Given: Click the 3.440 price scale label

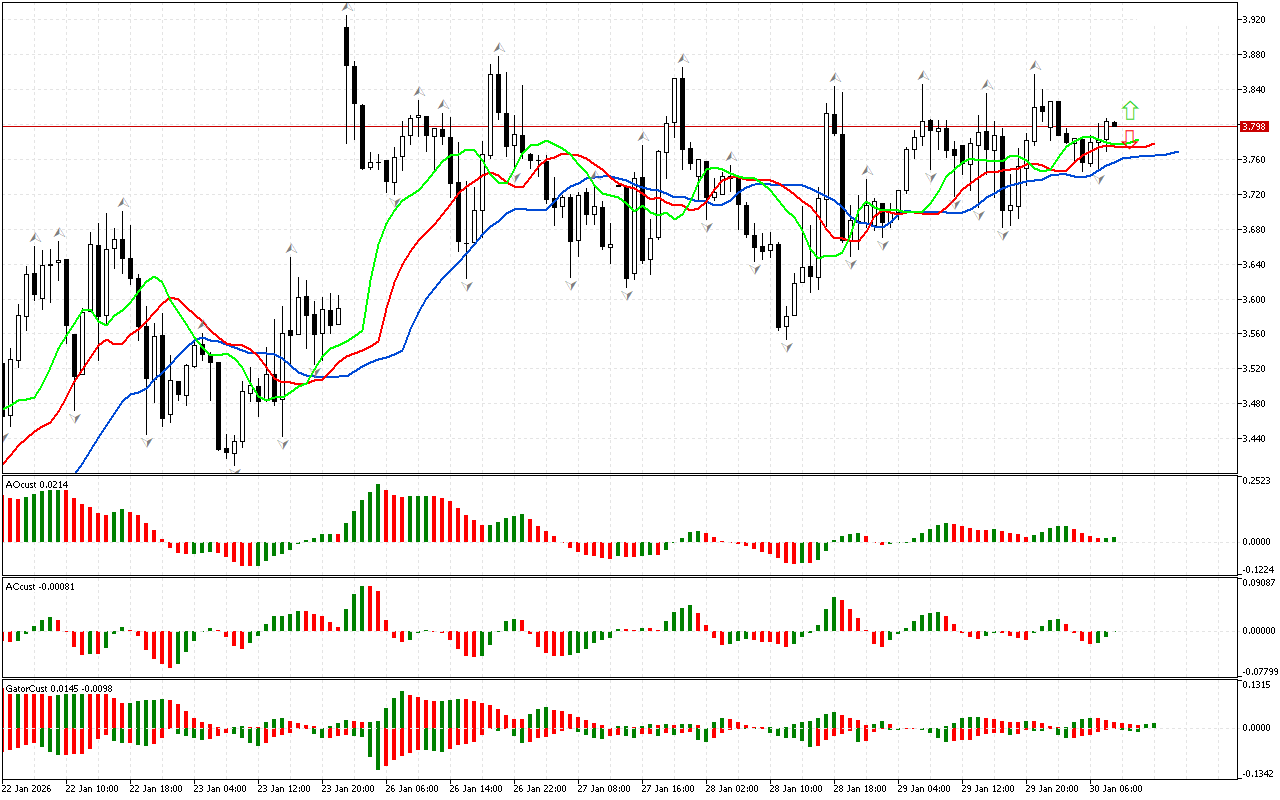Looking at the screenshot, I should 1253,438.
